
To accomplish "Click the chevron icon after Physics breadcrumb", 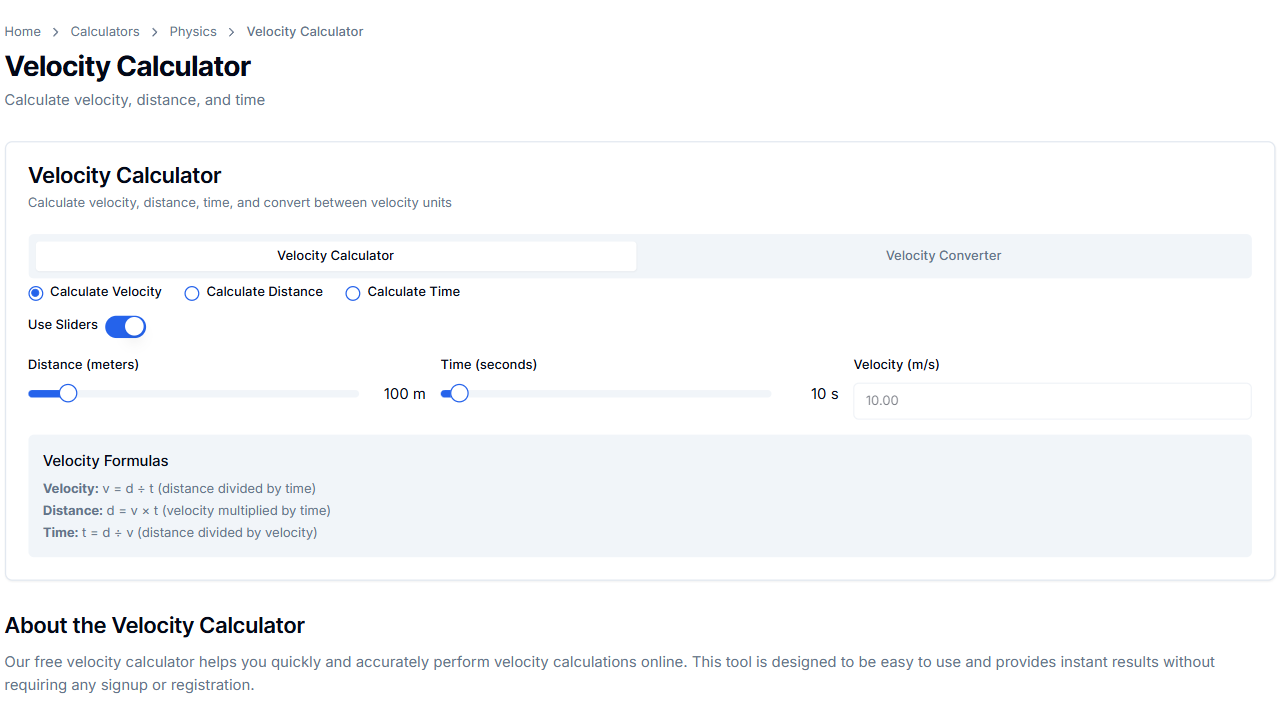I will click(232, 32).
